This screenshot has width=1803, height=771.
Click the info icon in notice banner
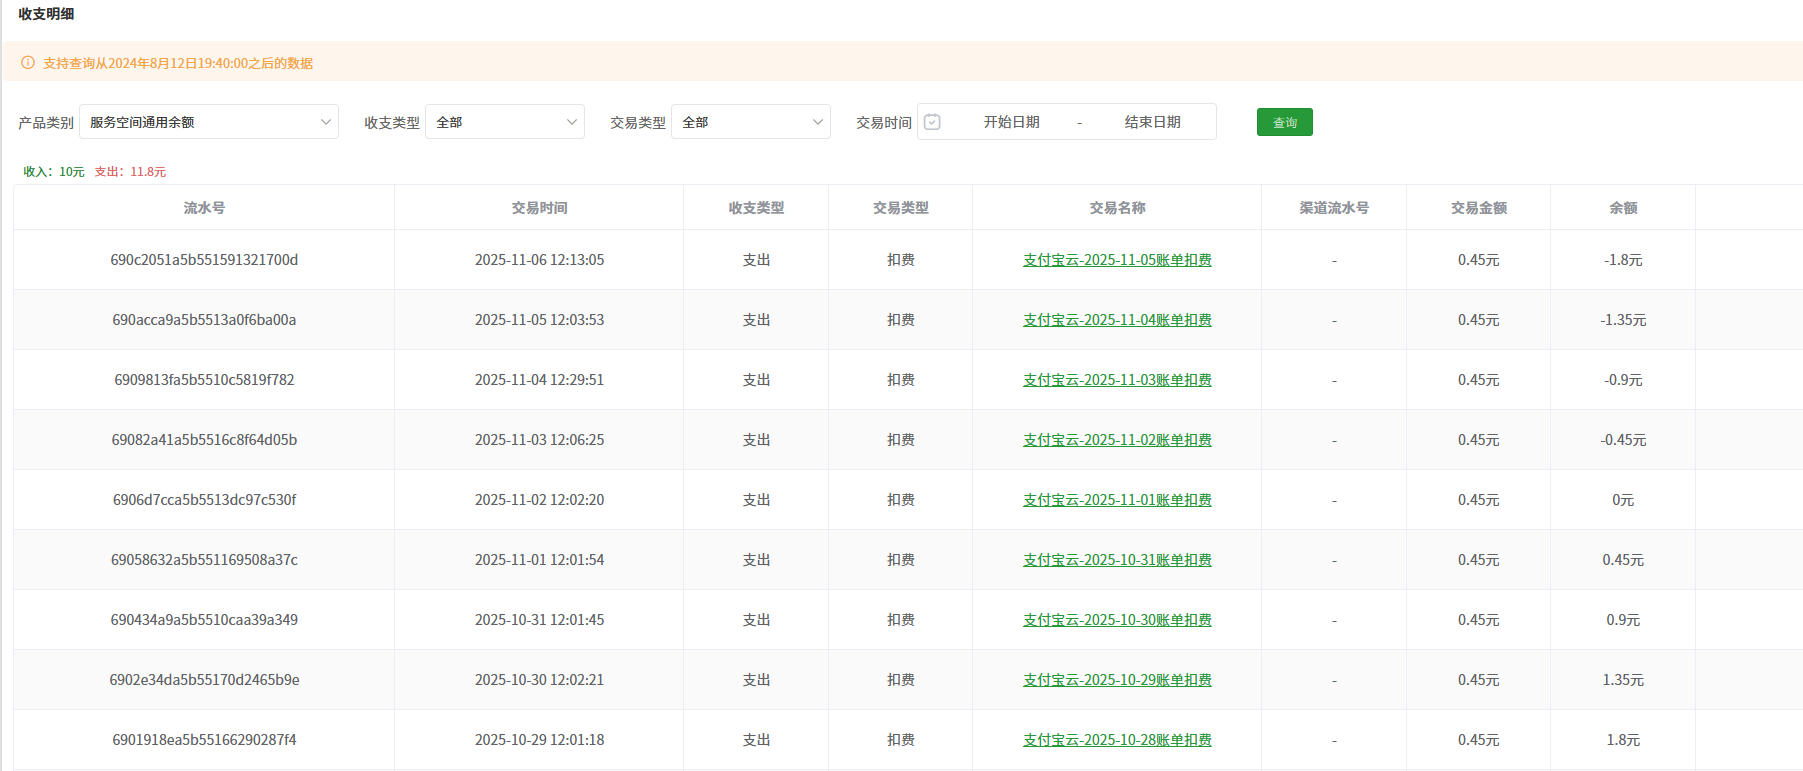28,63
